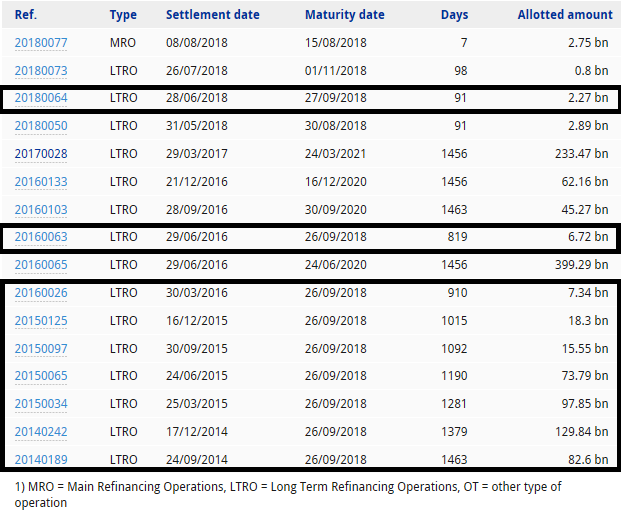Screen dimensions: 621x515
Task: Open reference 20140189
Action: pyautogui.click(x=41, y=460)
